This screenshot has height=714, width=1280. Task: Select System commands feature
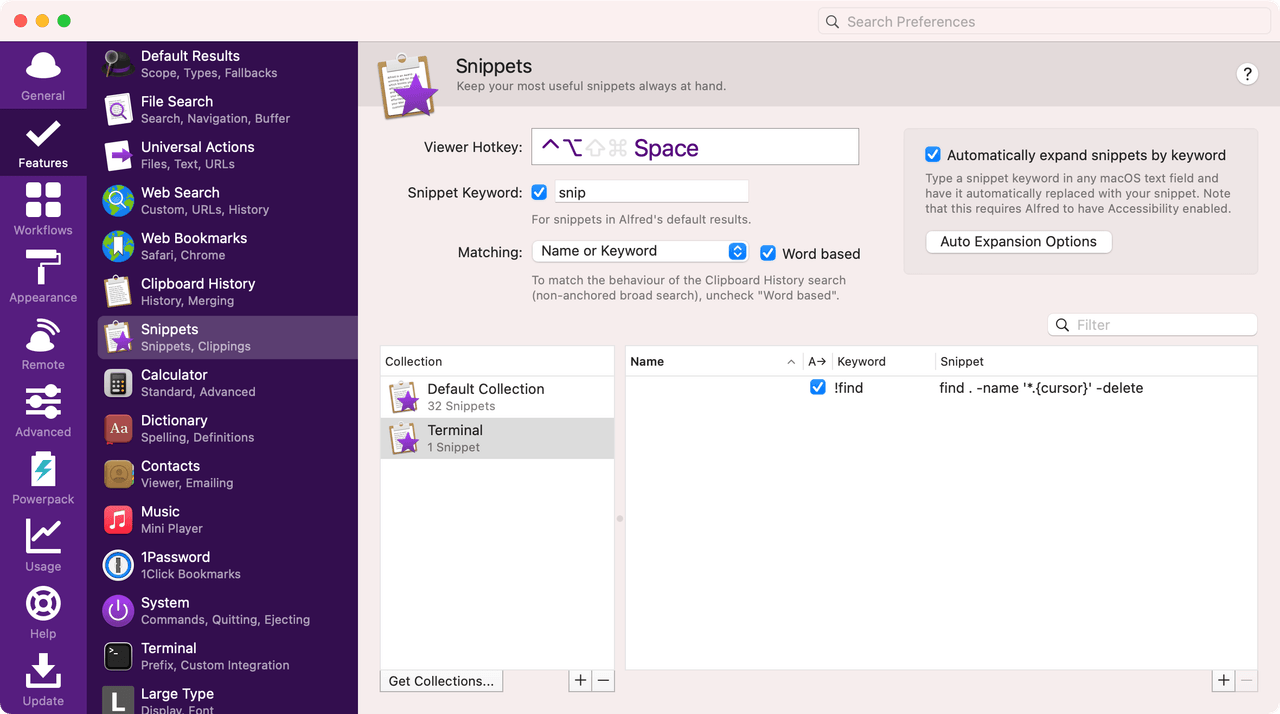[228, 611]
